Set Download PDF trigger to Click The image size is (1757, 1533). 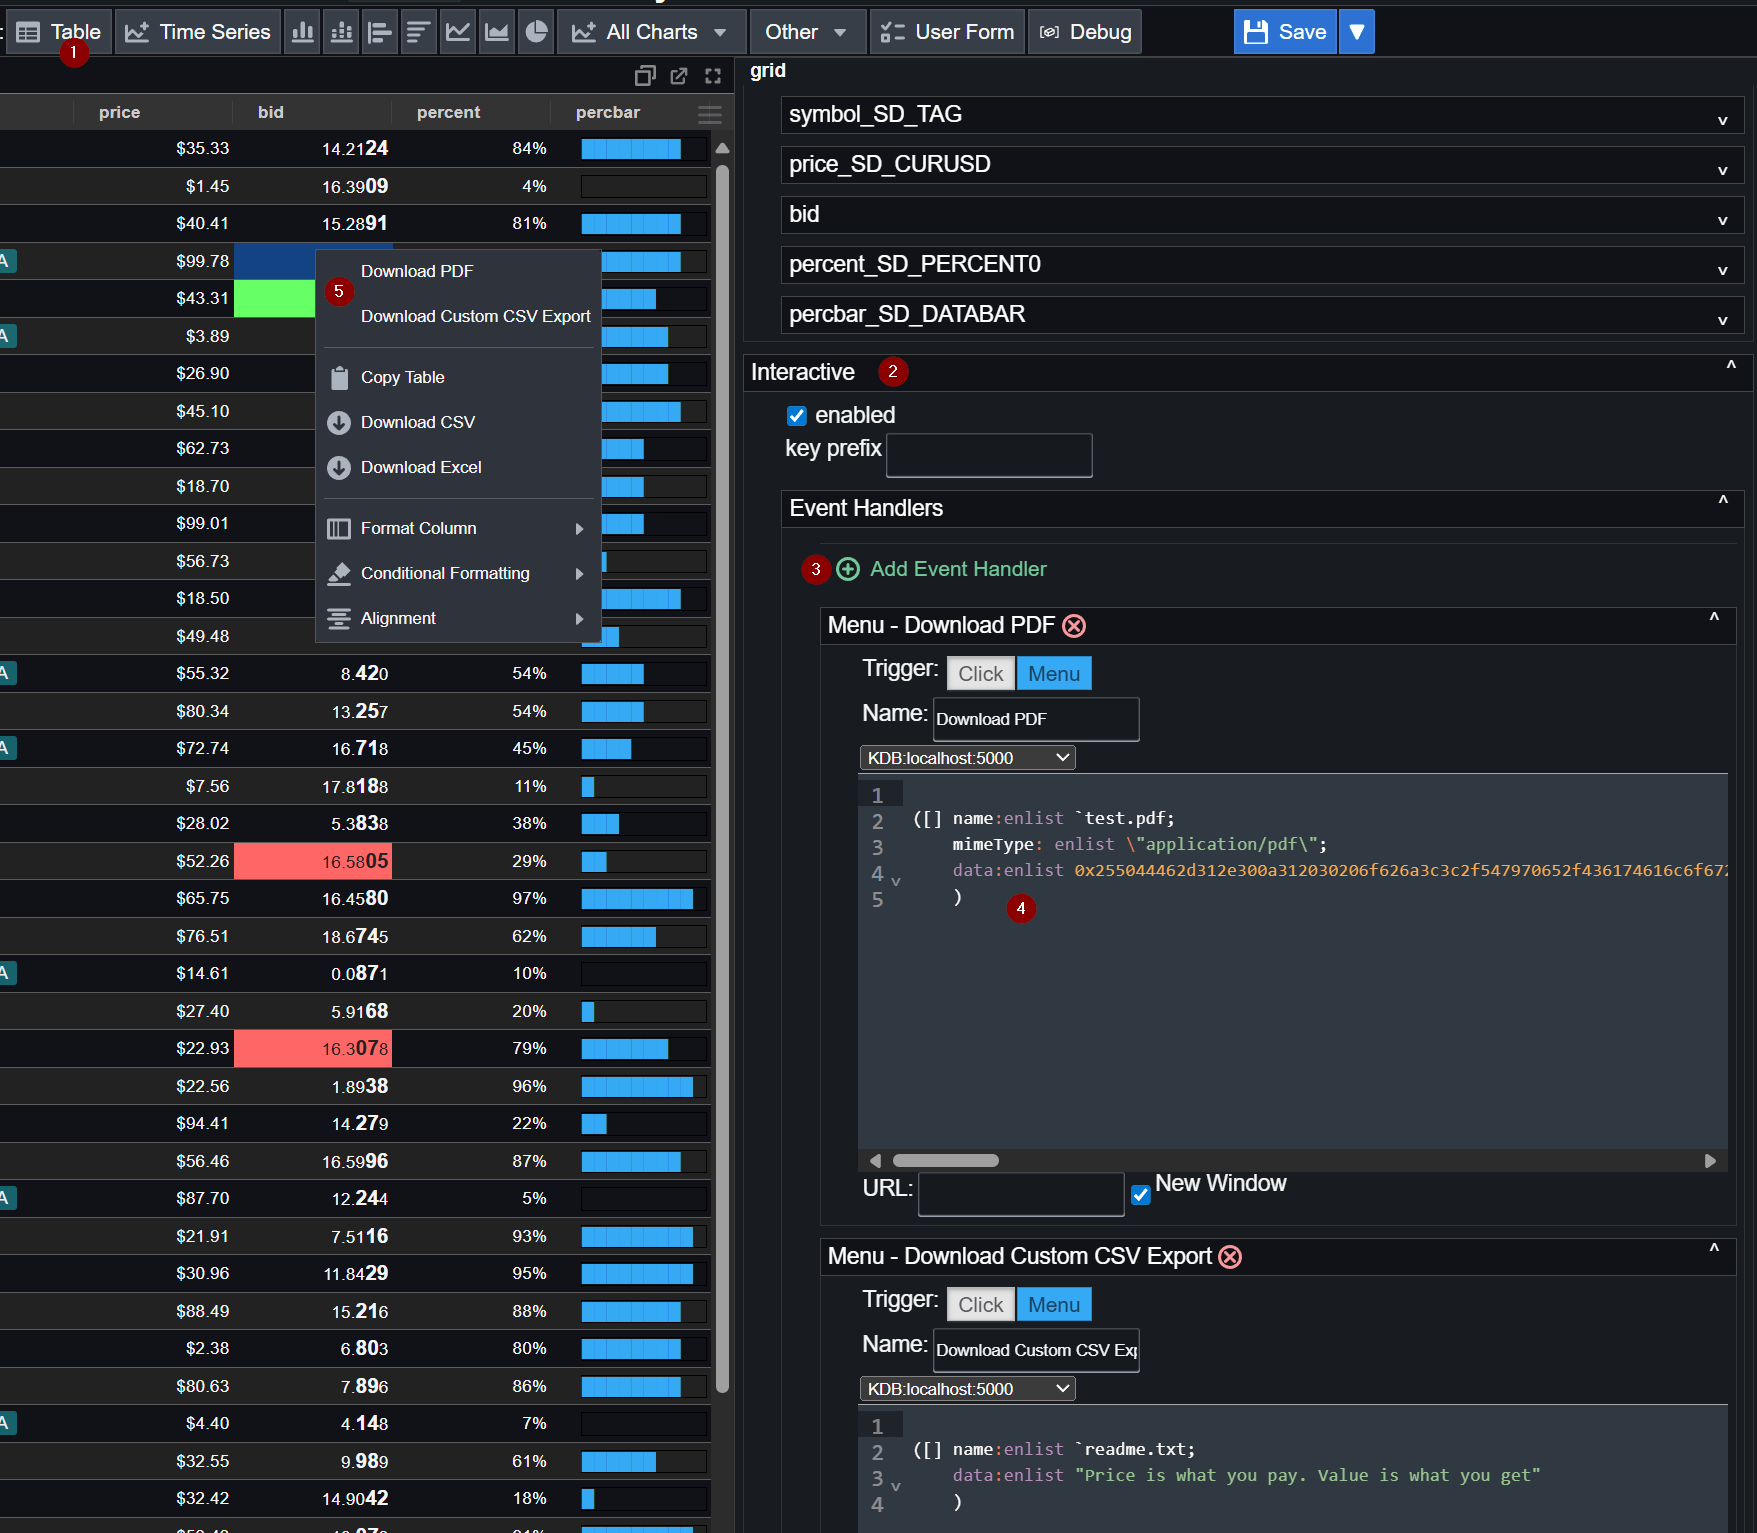point(980,674)
